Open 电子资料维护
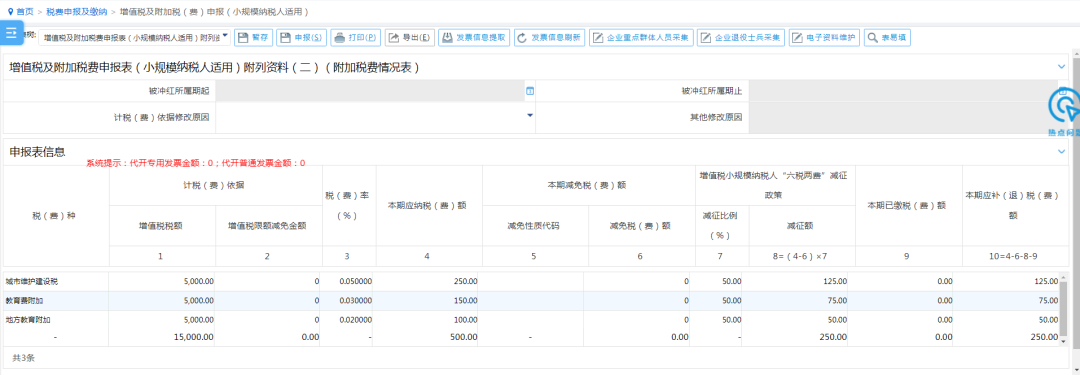Viewport: 1080px width, 375px height. 824,38
